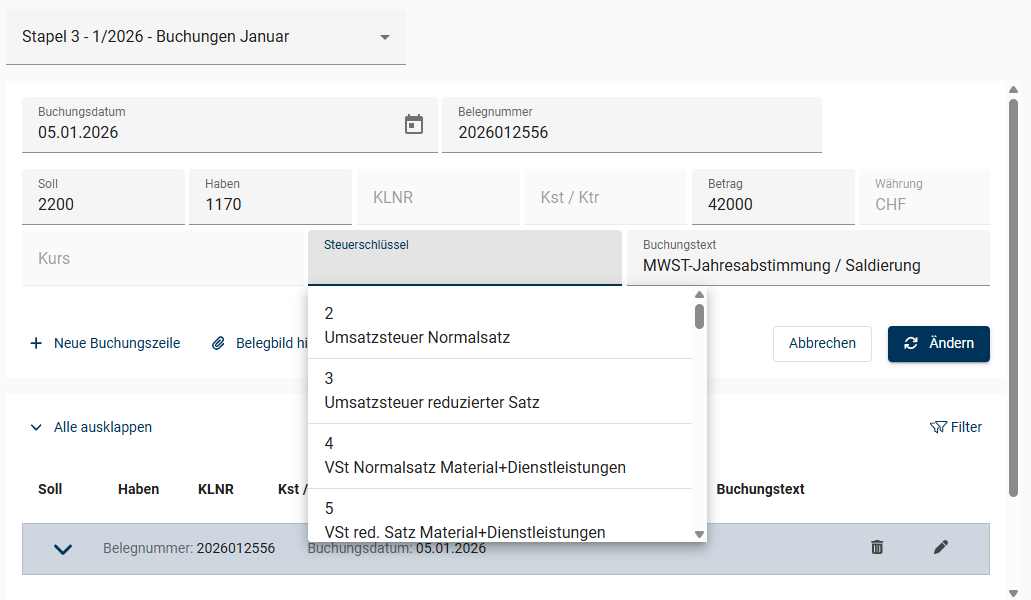Click the Soll account field

pos(103,204)
